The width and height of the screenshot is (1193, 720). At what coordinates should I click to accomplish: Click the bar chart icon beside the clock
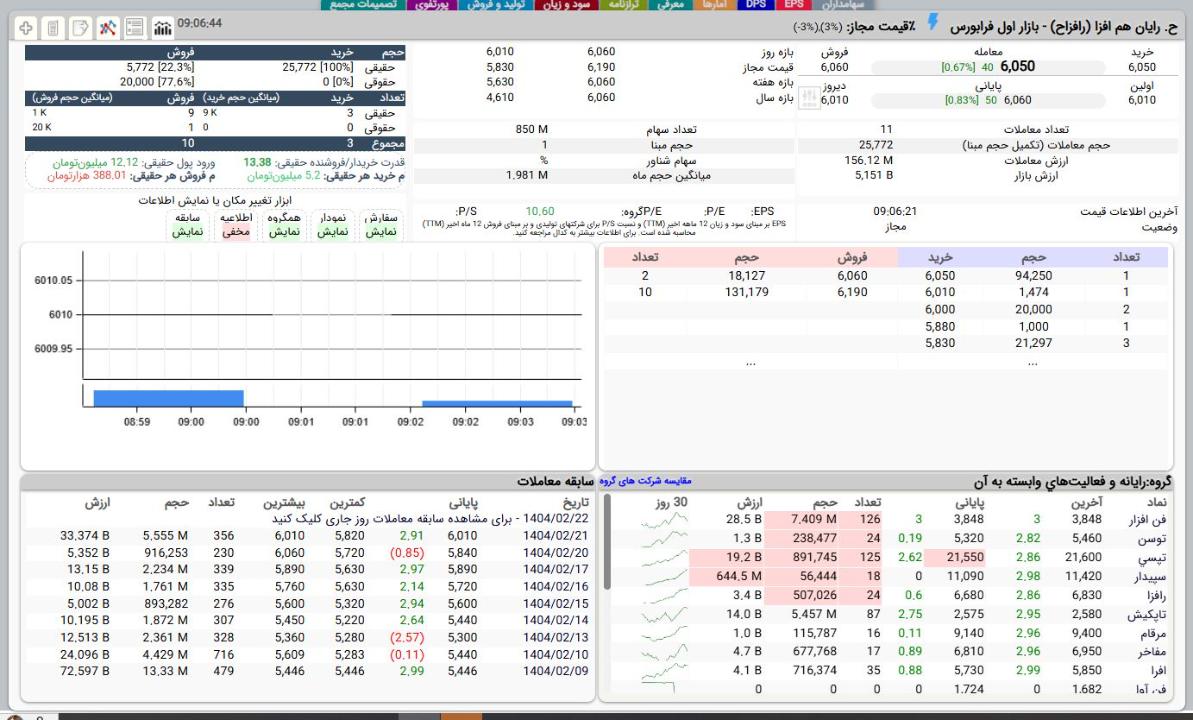tap(161, 25)
